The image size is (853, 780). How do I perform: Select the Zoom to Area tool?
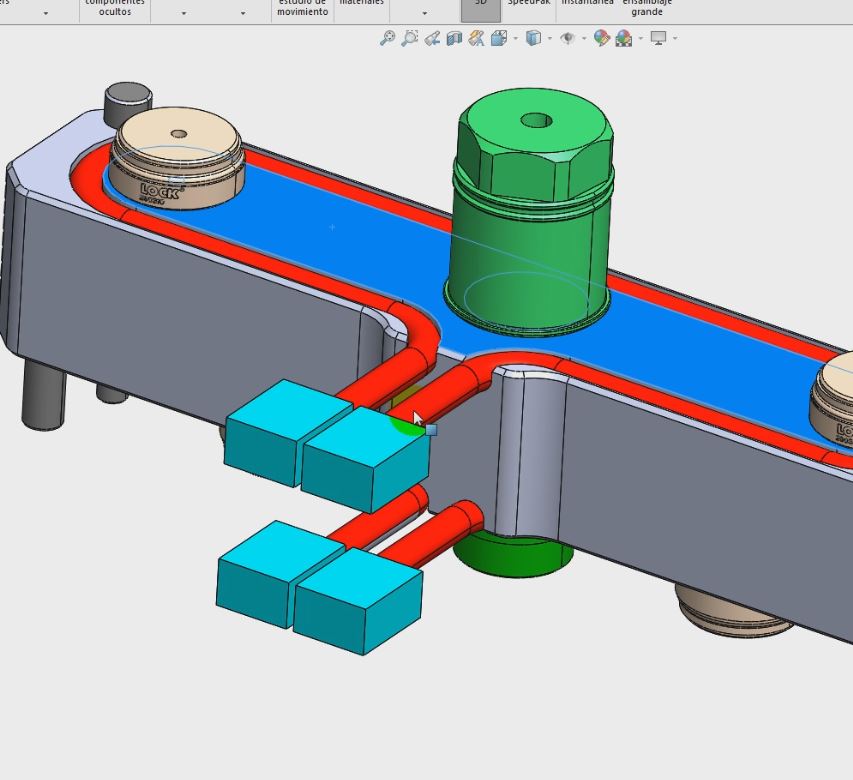[x=409, y=38]
